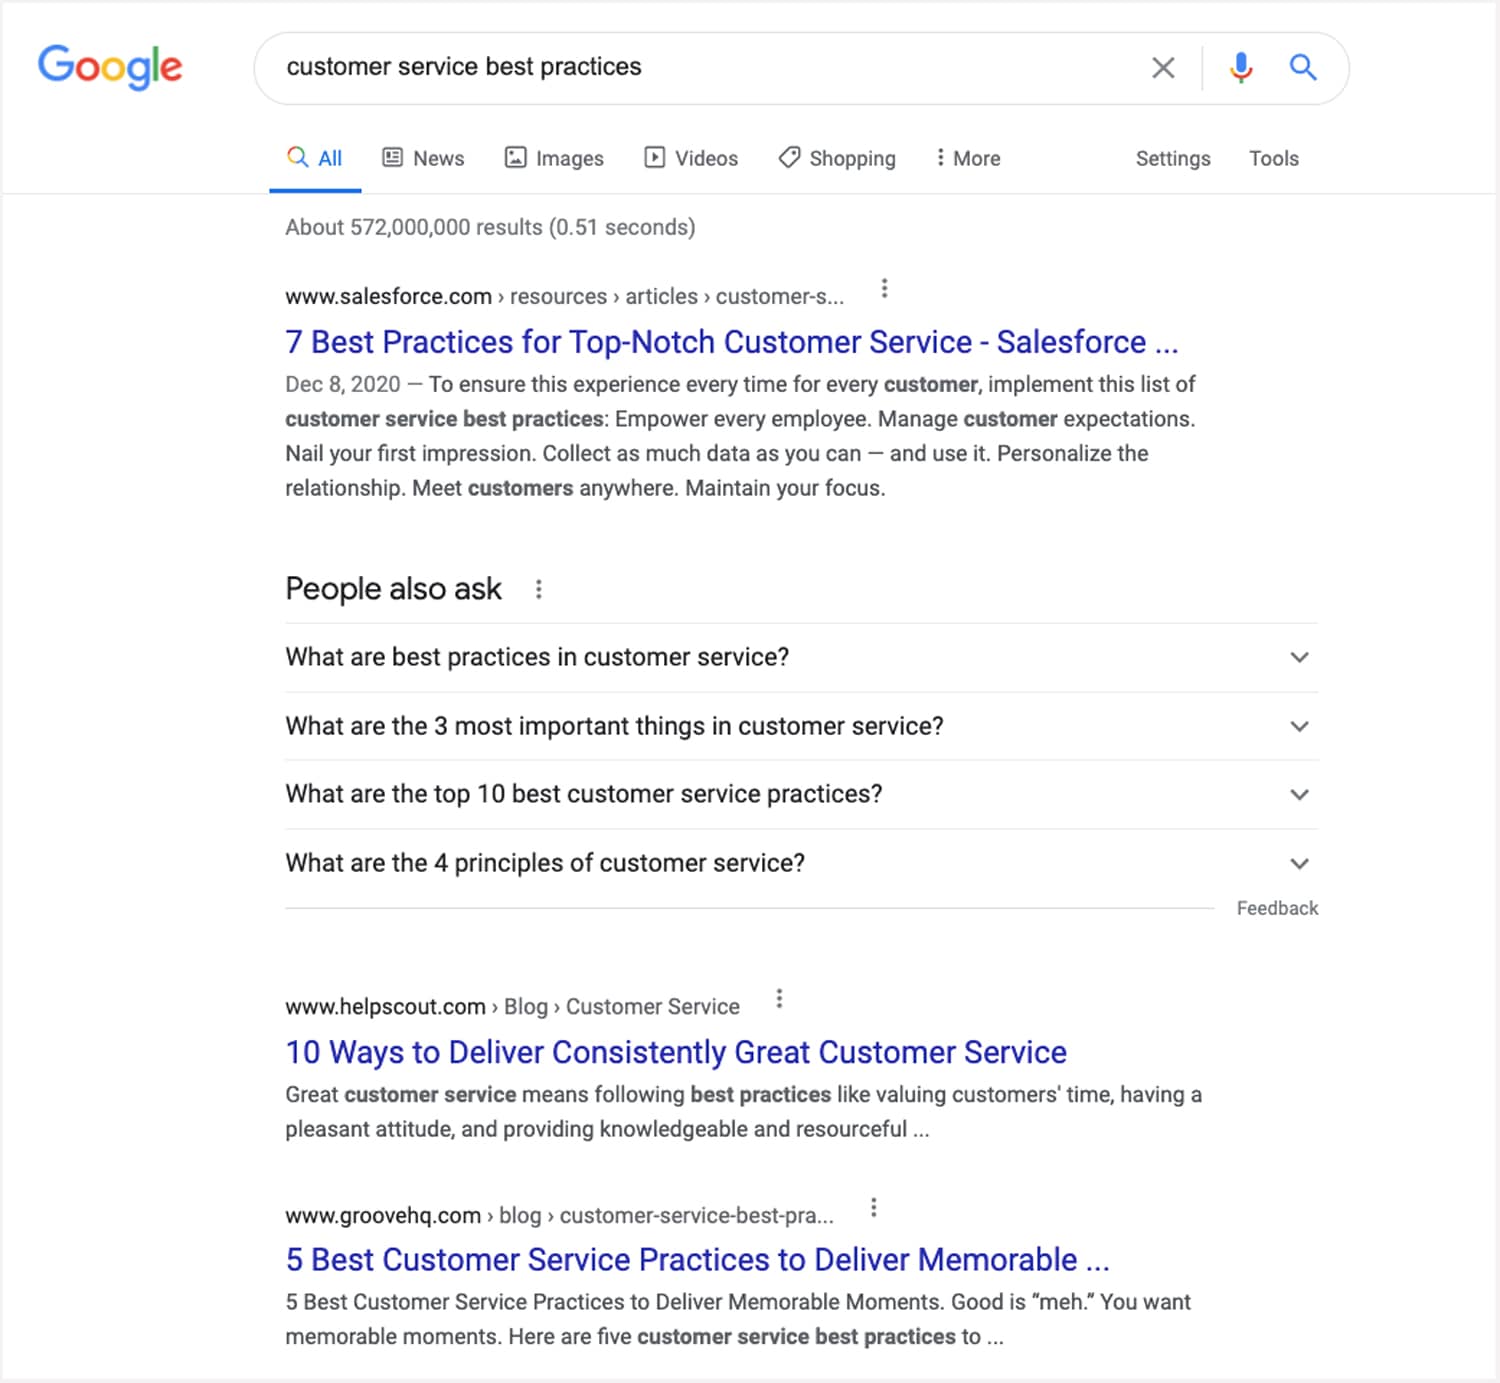The width and height of the screenshot is (1500, 1383).
Task: Open the More search categories menu
Action: [x=968, y=158]
